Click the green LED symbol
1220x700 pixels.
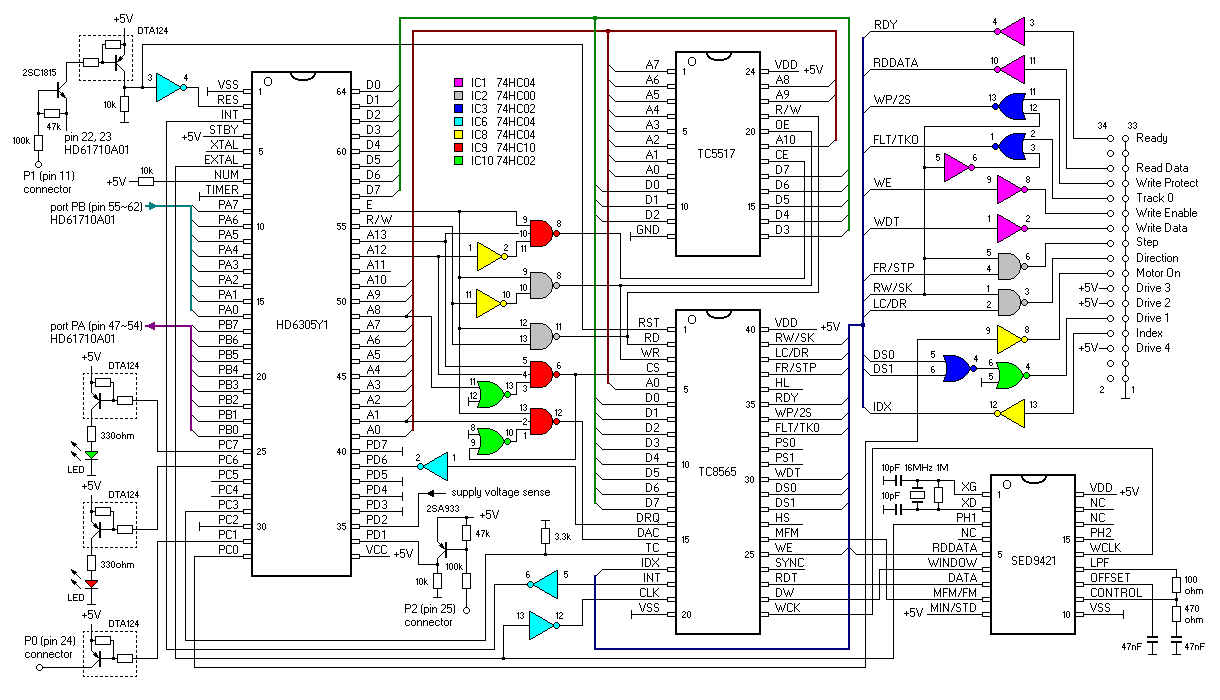click(91, 456)
